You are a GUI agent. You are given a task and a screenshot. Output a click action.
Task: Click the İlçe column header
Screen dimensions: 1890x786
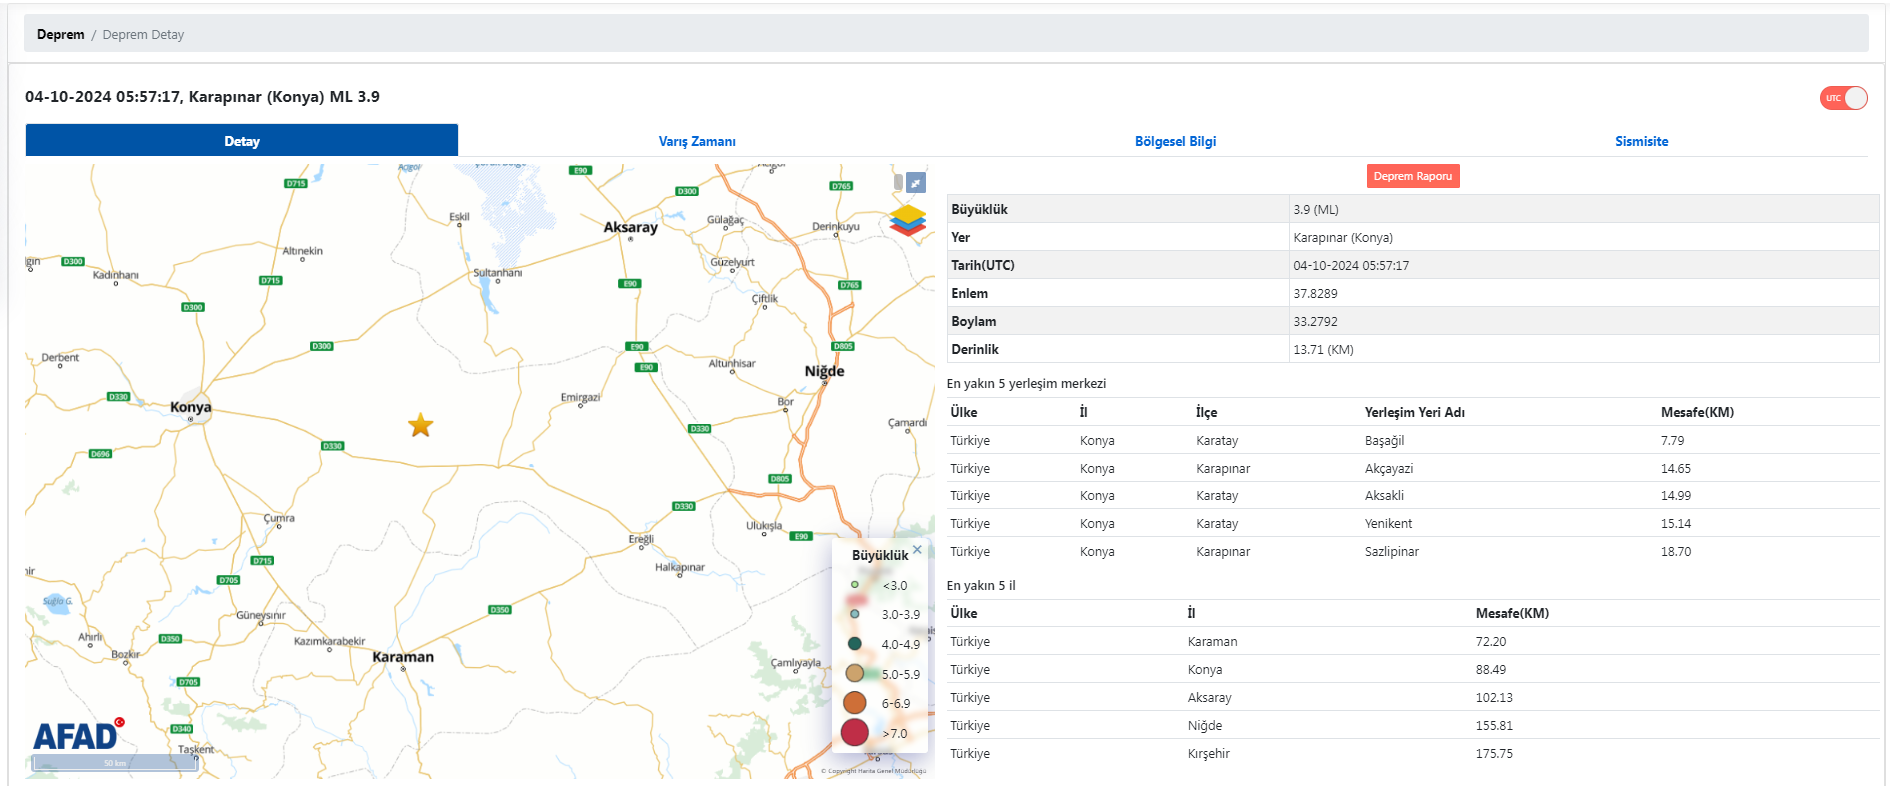(1206, 412)
